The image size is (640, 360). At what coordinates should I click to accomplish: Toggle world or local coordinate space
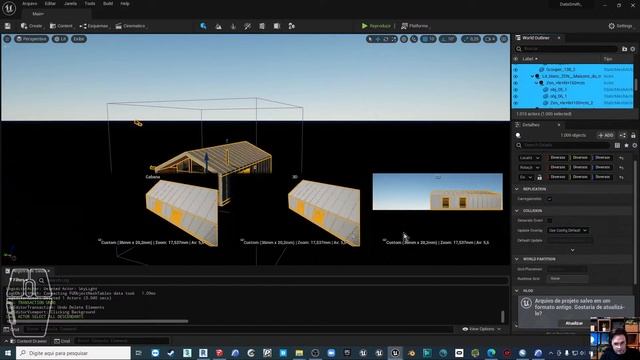click(404, 39)
